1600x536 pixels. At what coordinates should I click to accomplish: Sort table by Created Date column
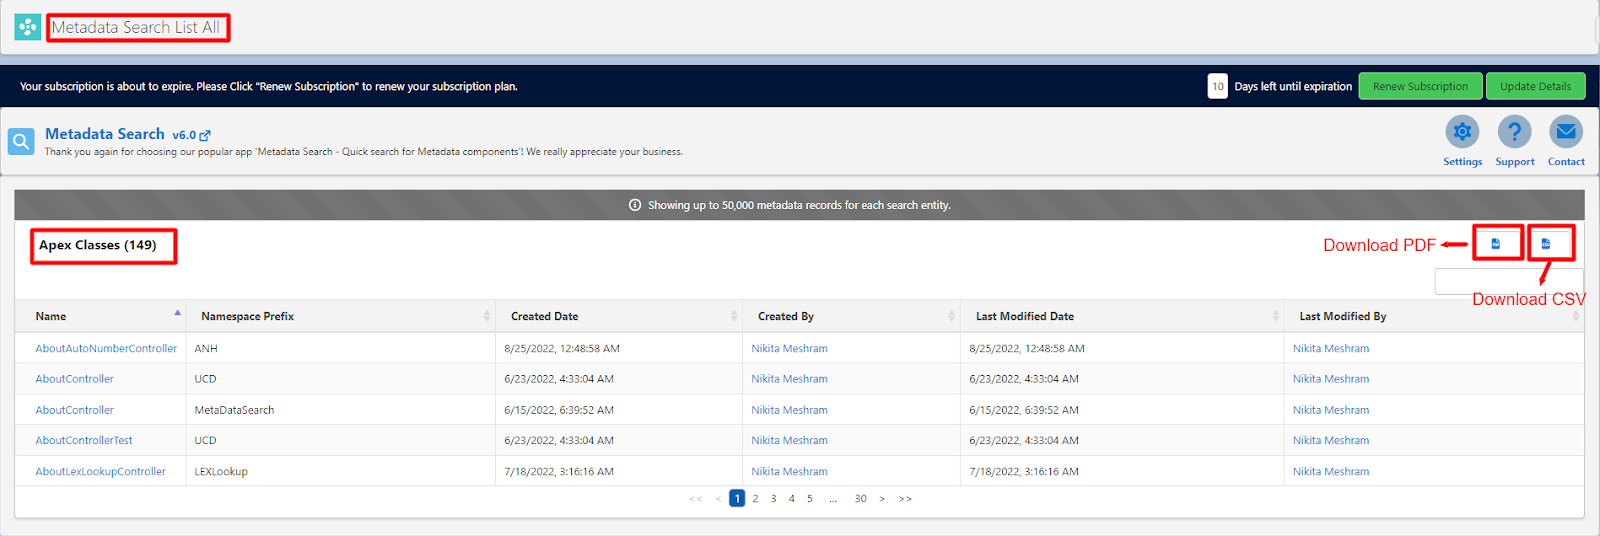(x=619, y=316)
